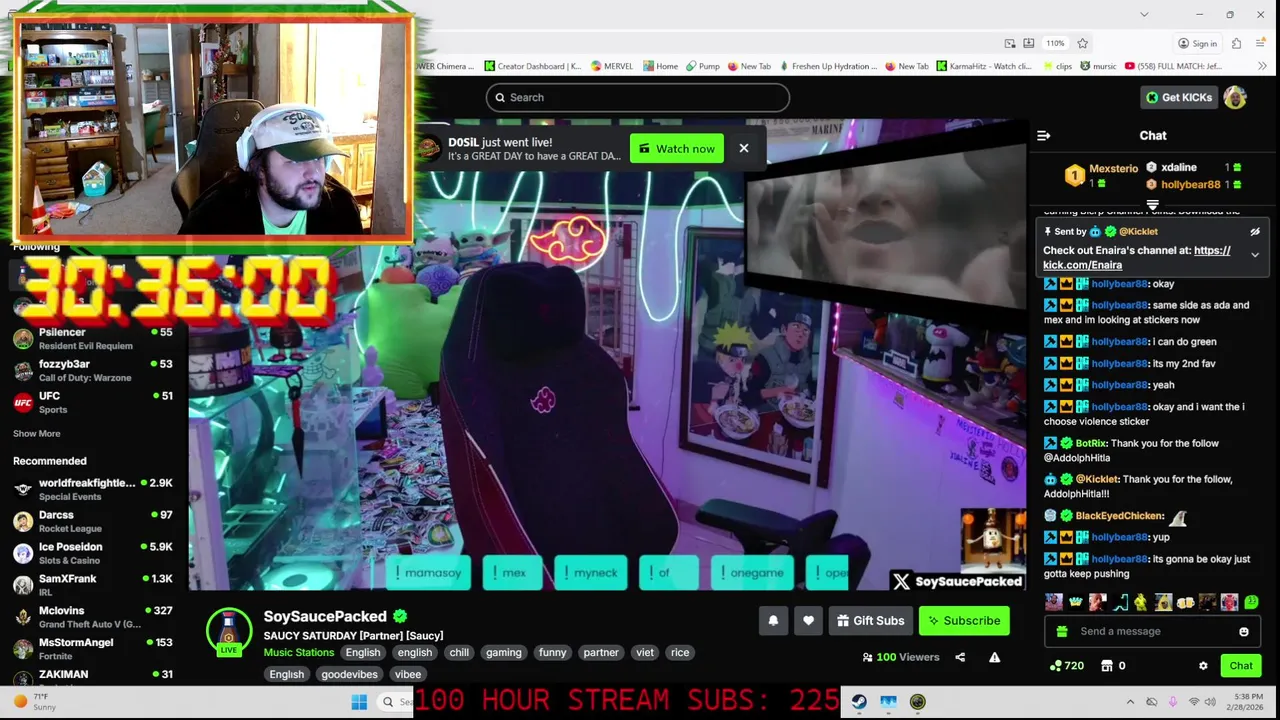Viewport: 1280px width, 720px height.
Task: Show hidden system tray icons
Action: tap(1130, 702)
